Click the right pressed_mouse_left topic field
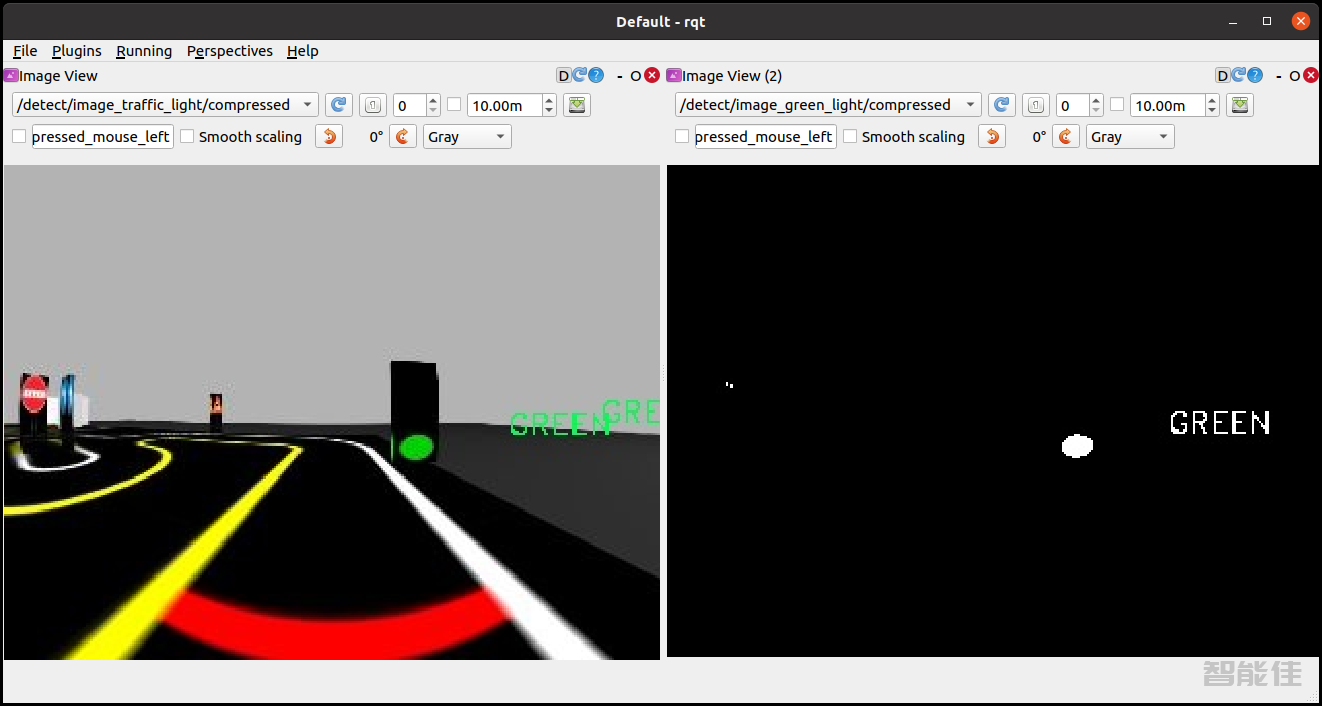This screenshot has width=1322, height=706. [x=765, y=137]
